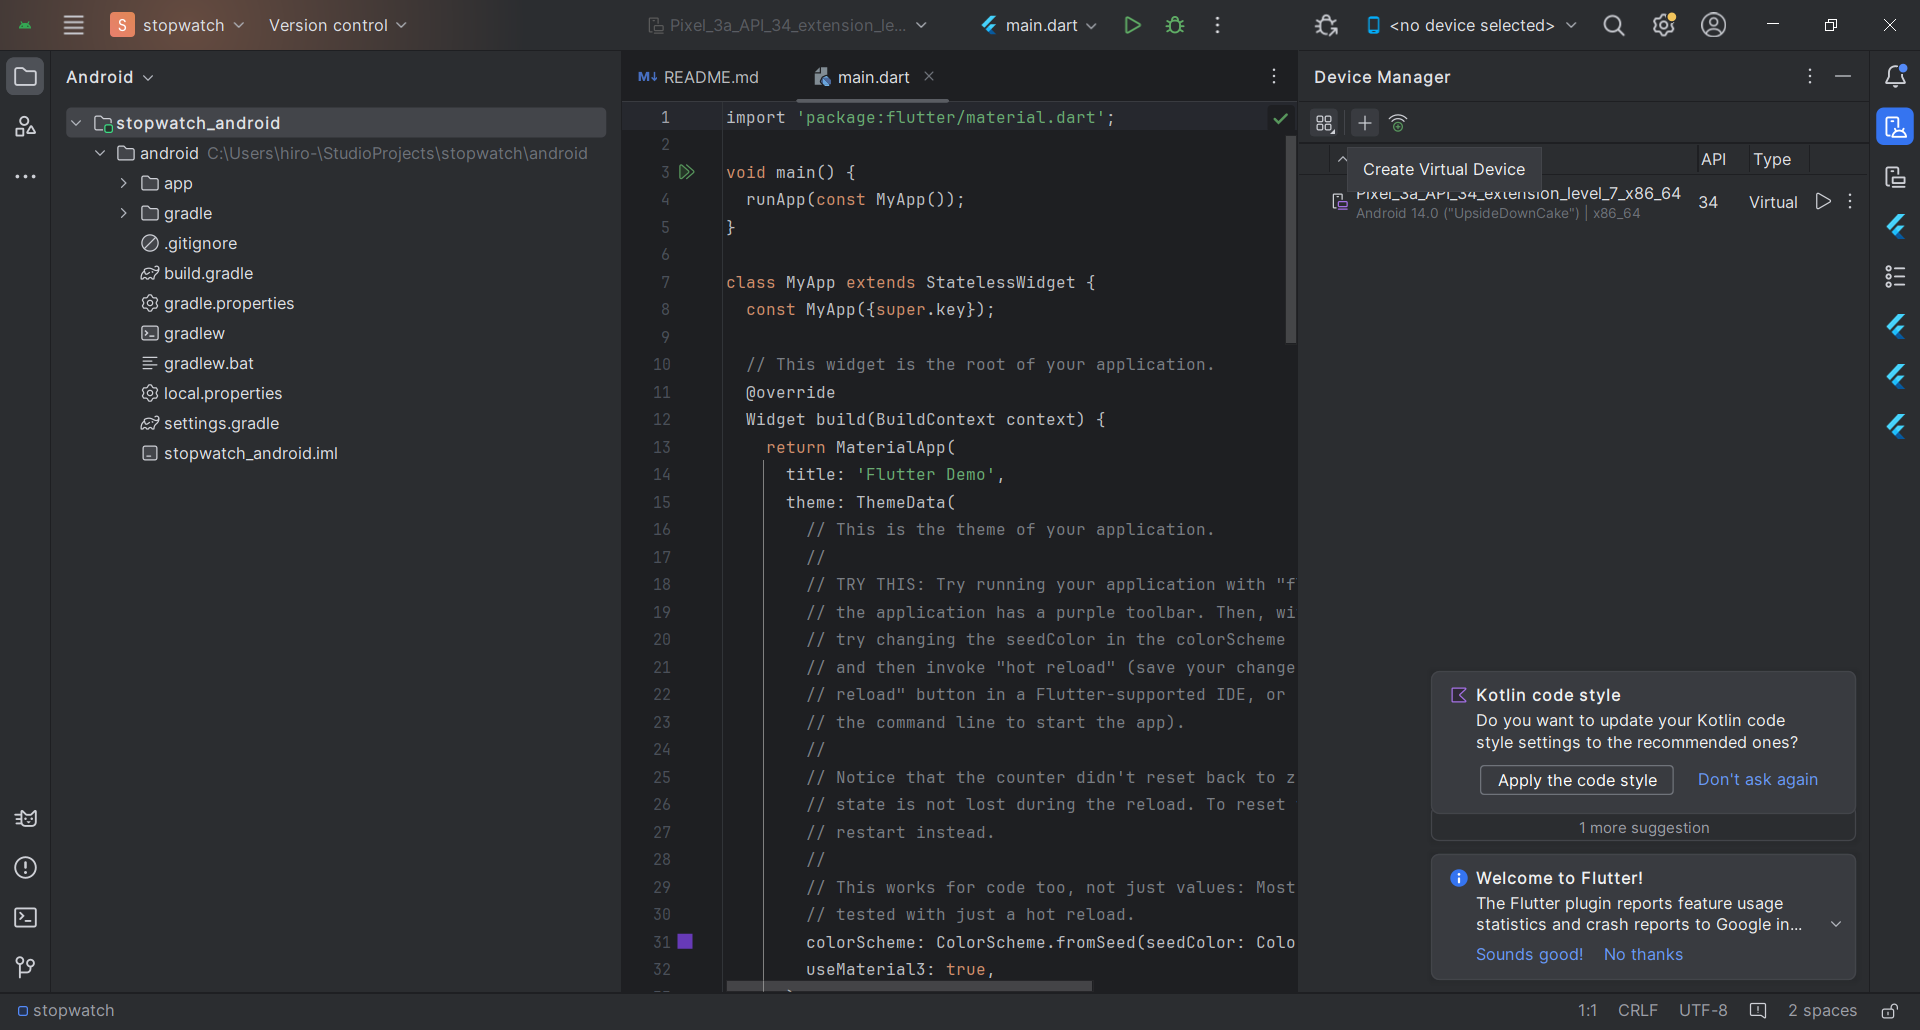Viewport: 1920px width, 1030px height.
Task: Click the add device plus icon
Action: (x=1364, y=123)
